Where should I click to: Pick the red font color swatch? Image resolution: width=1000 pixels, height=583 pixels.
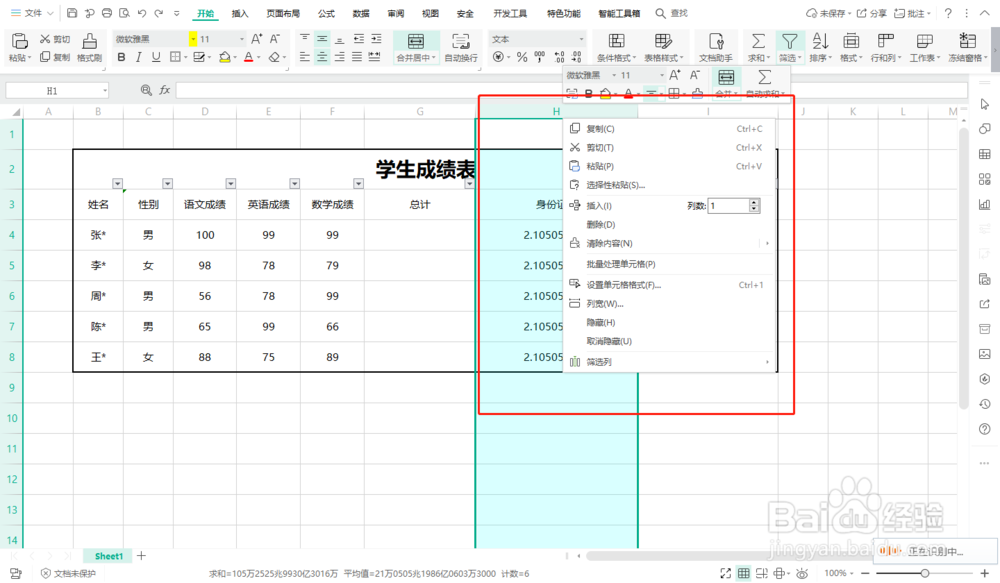(x=247, y=60)
